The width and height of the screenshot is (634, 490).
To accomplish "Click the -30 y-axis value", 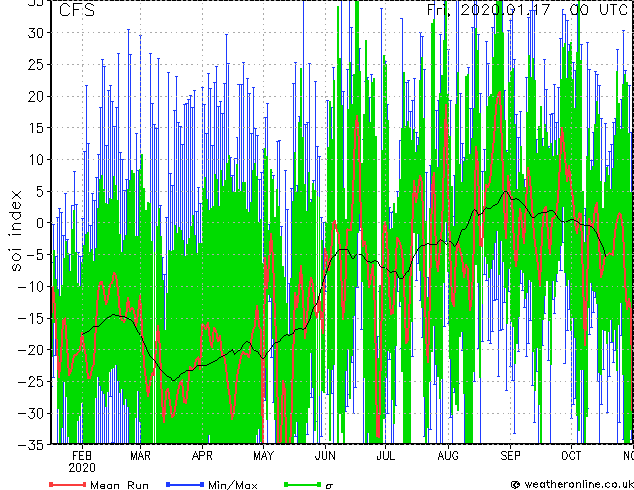I will coord(31,413).
